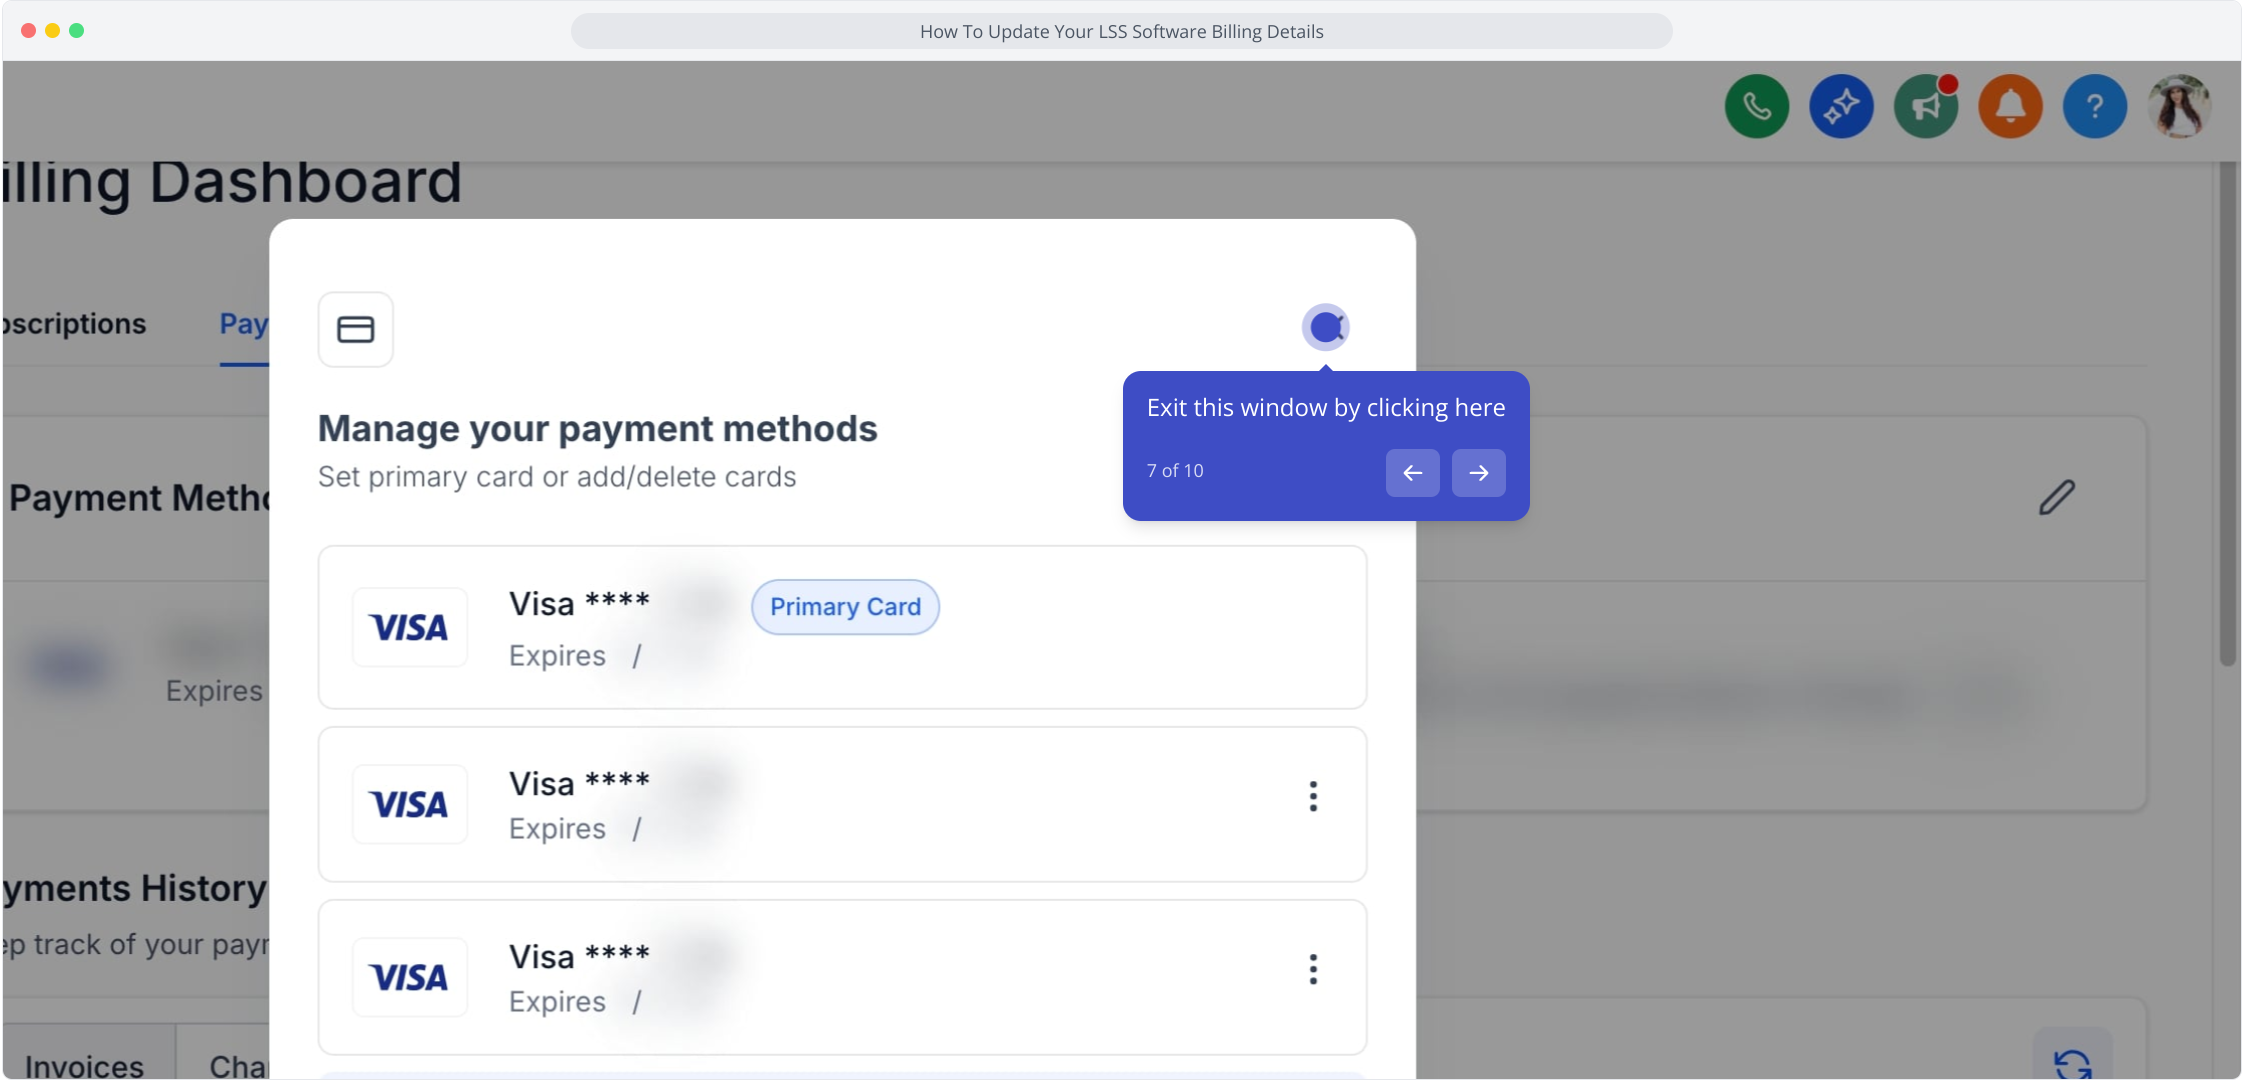
Task: Click the Visa logo on second card
Action: tap(410, 804)
